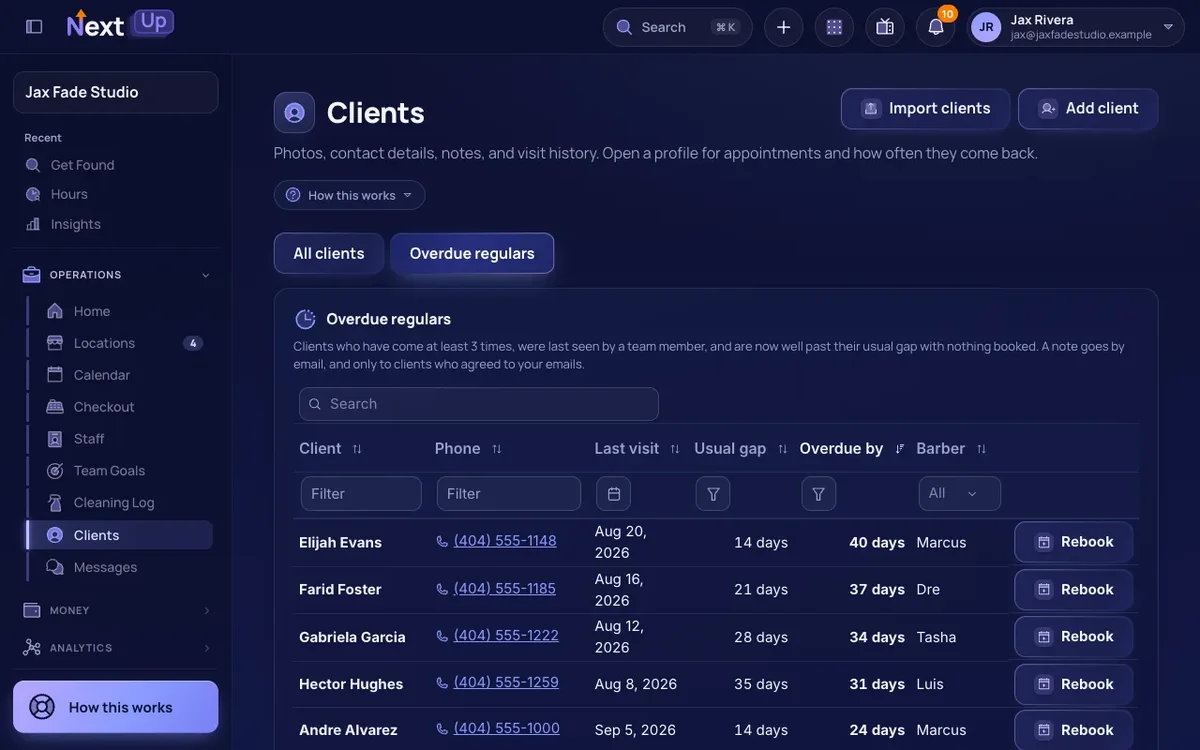
Task: Click phone icon beside (404) 555-1222
Action: click(x=442, y=636)
